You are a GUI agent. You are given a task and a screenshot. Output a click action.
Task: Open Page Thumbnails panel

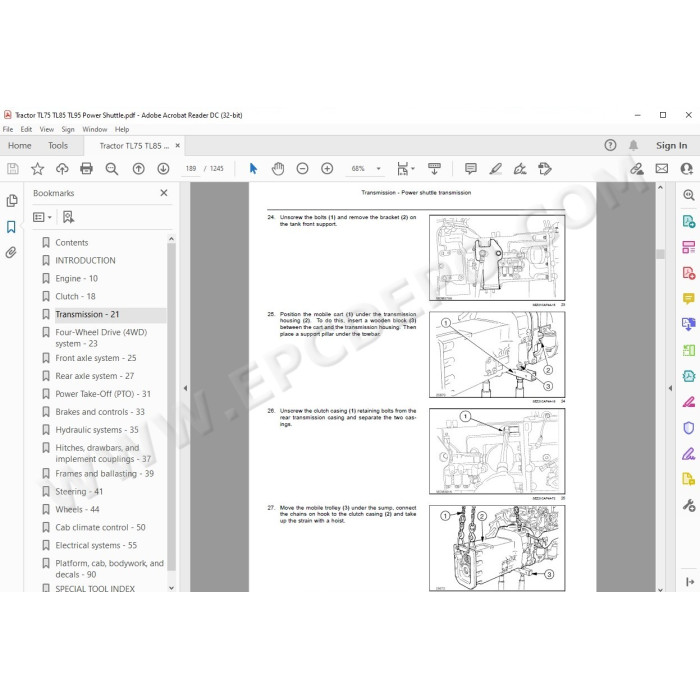tap(12, 201)
